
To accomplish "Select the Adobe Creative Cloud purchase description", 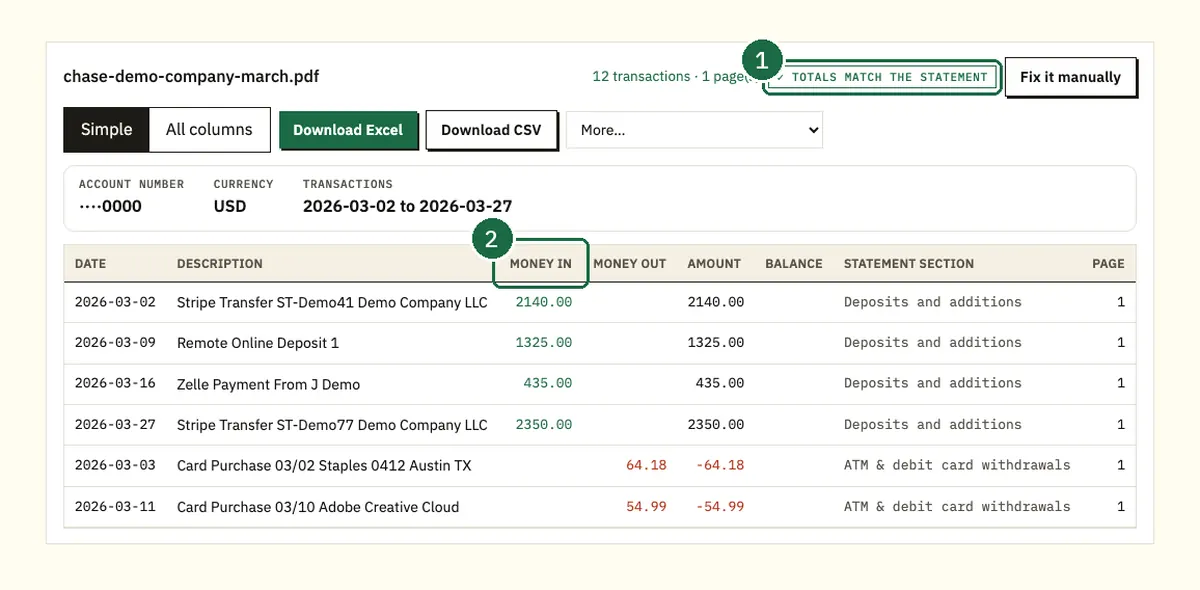I will coord(318,507).
